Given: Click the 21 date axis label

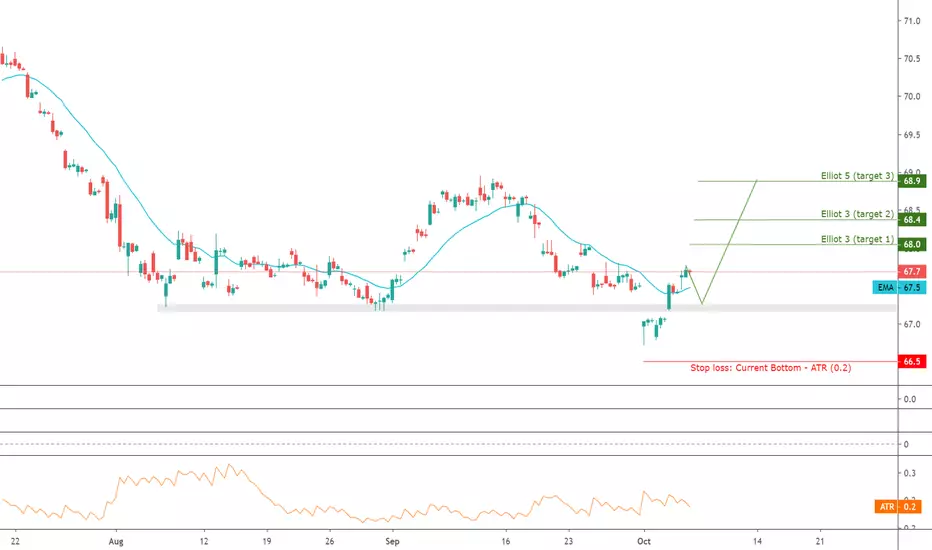Looking at the screenshot, I should coord(820,541).
